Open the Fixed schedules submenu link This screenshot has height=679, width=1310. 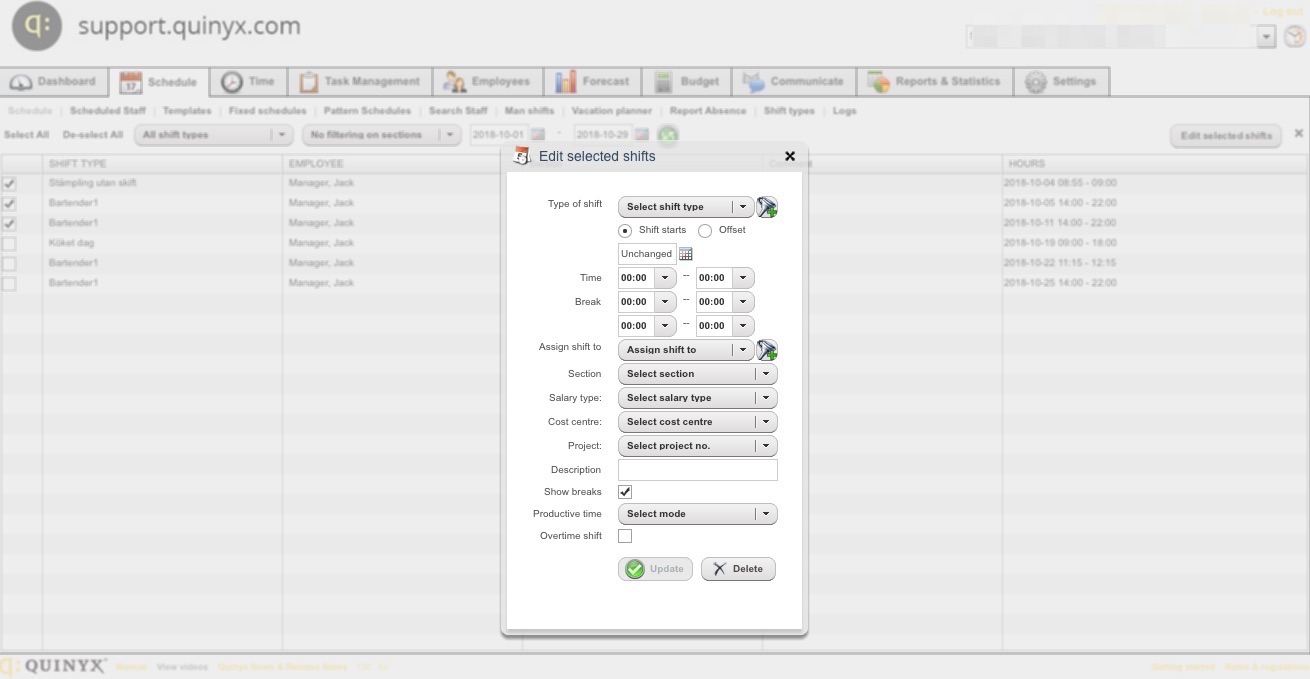[268, 111]
